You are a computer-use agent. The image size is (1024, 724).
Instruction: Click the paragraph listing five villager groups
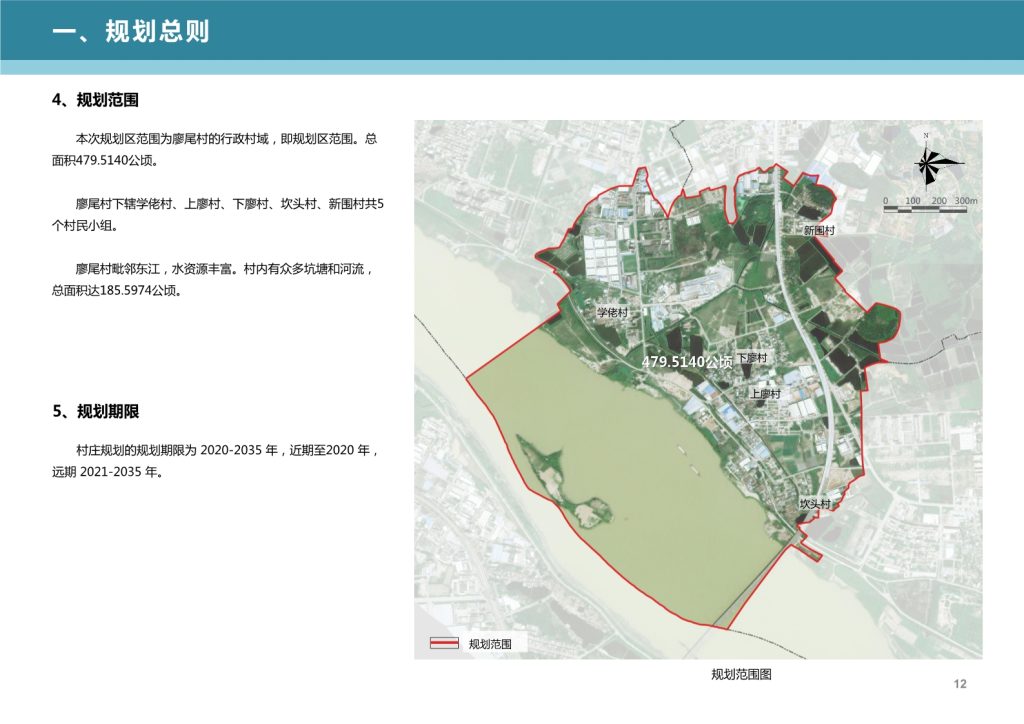tap(217, 214)
